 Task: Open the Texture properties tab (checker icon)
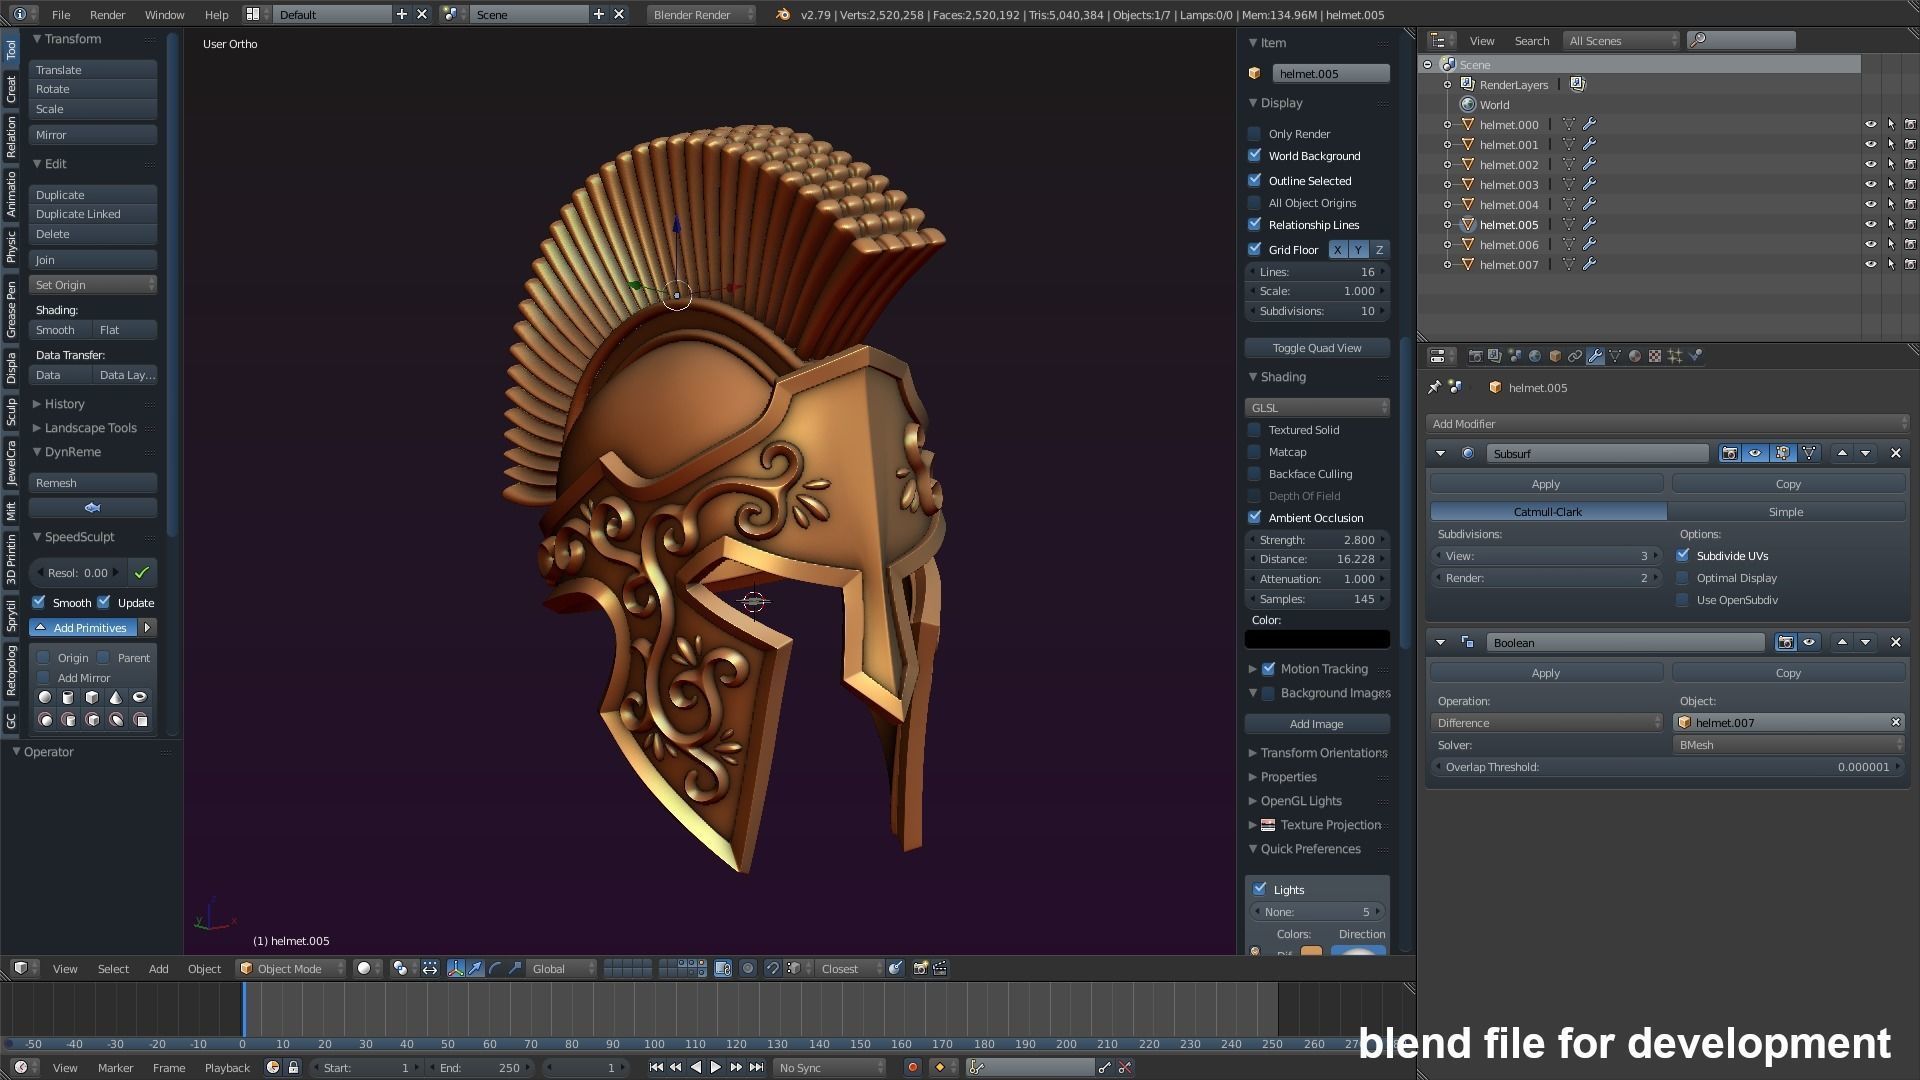1655,356
